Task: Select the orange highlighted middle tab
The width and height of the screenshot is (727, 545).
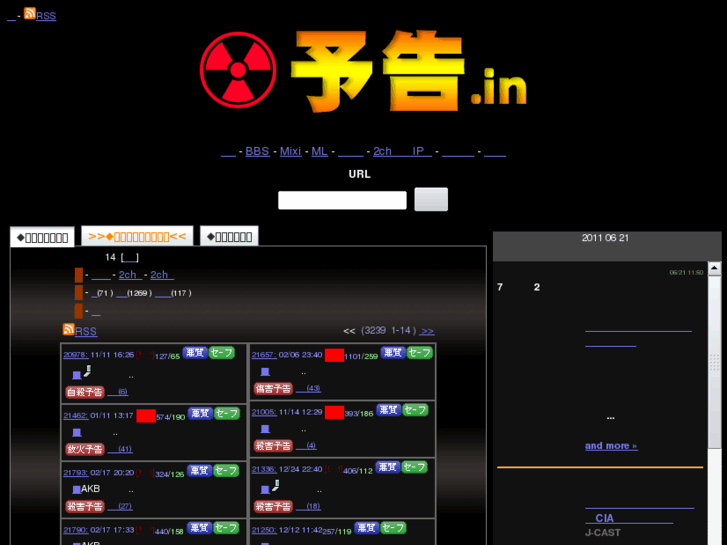Action: click(x=137, y=237)
